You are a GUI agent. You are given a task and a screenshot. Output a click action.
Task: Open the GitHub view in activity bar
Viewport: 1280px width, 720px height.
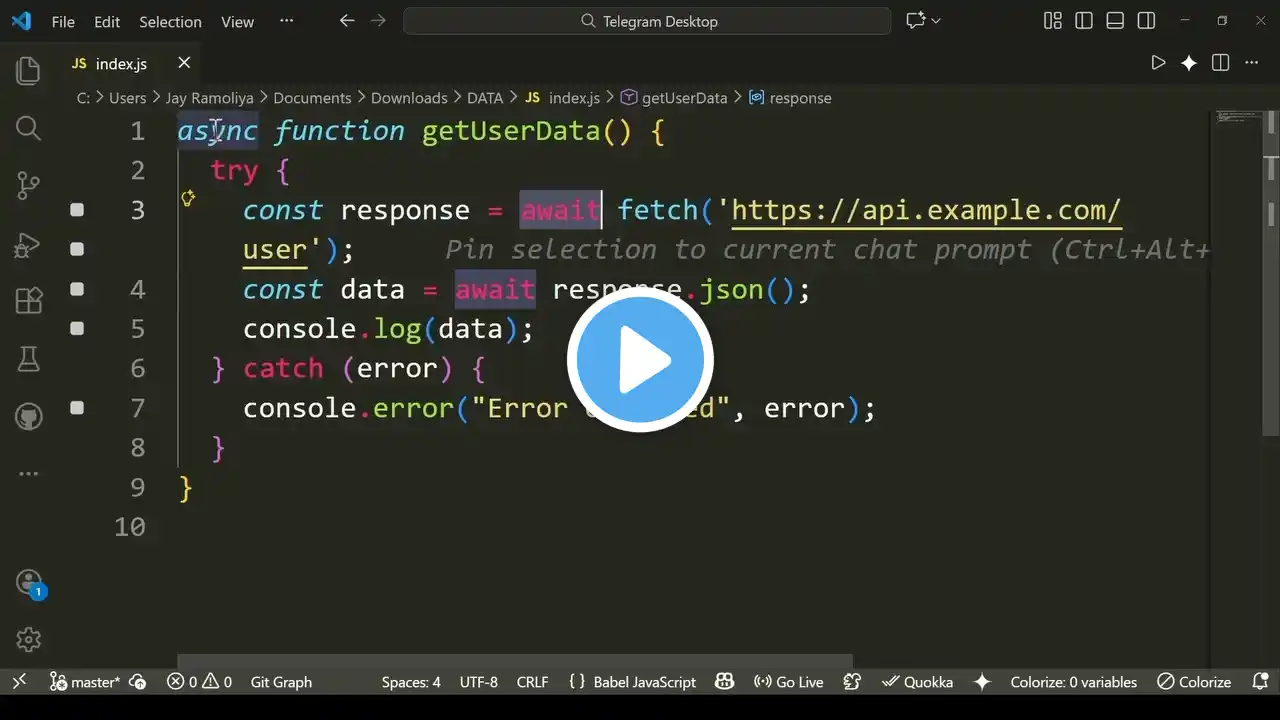click(x=28, y=416)
